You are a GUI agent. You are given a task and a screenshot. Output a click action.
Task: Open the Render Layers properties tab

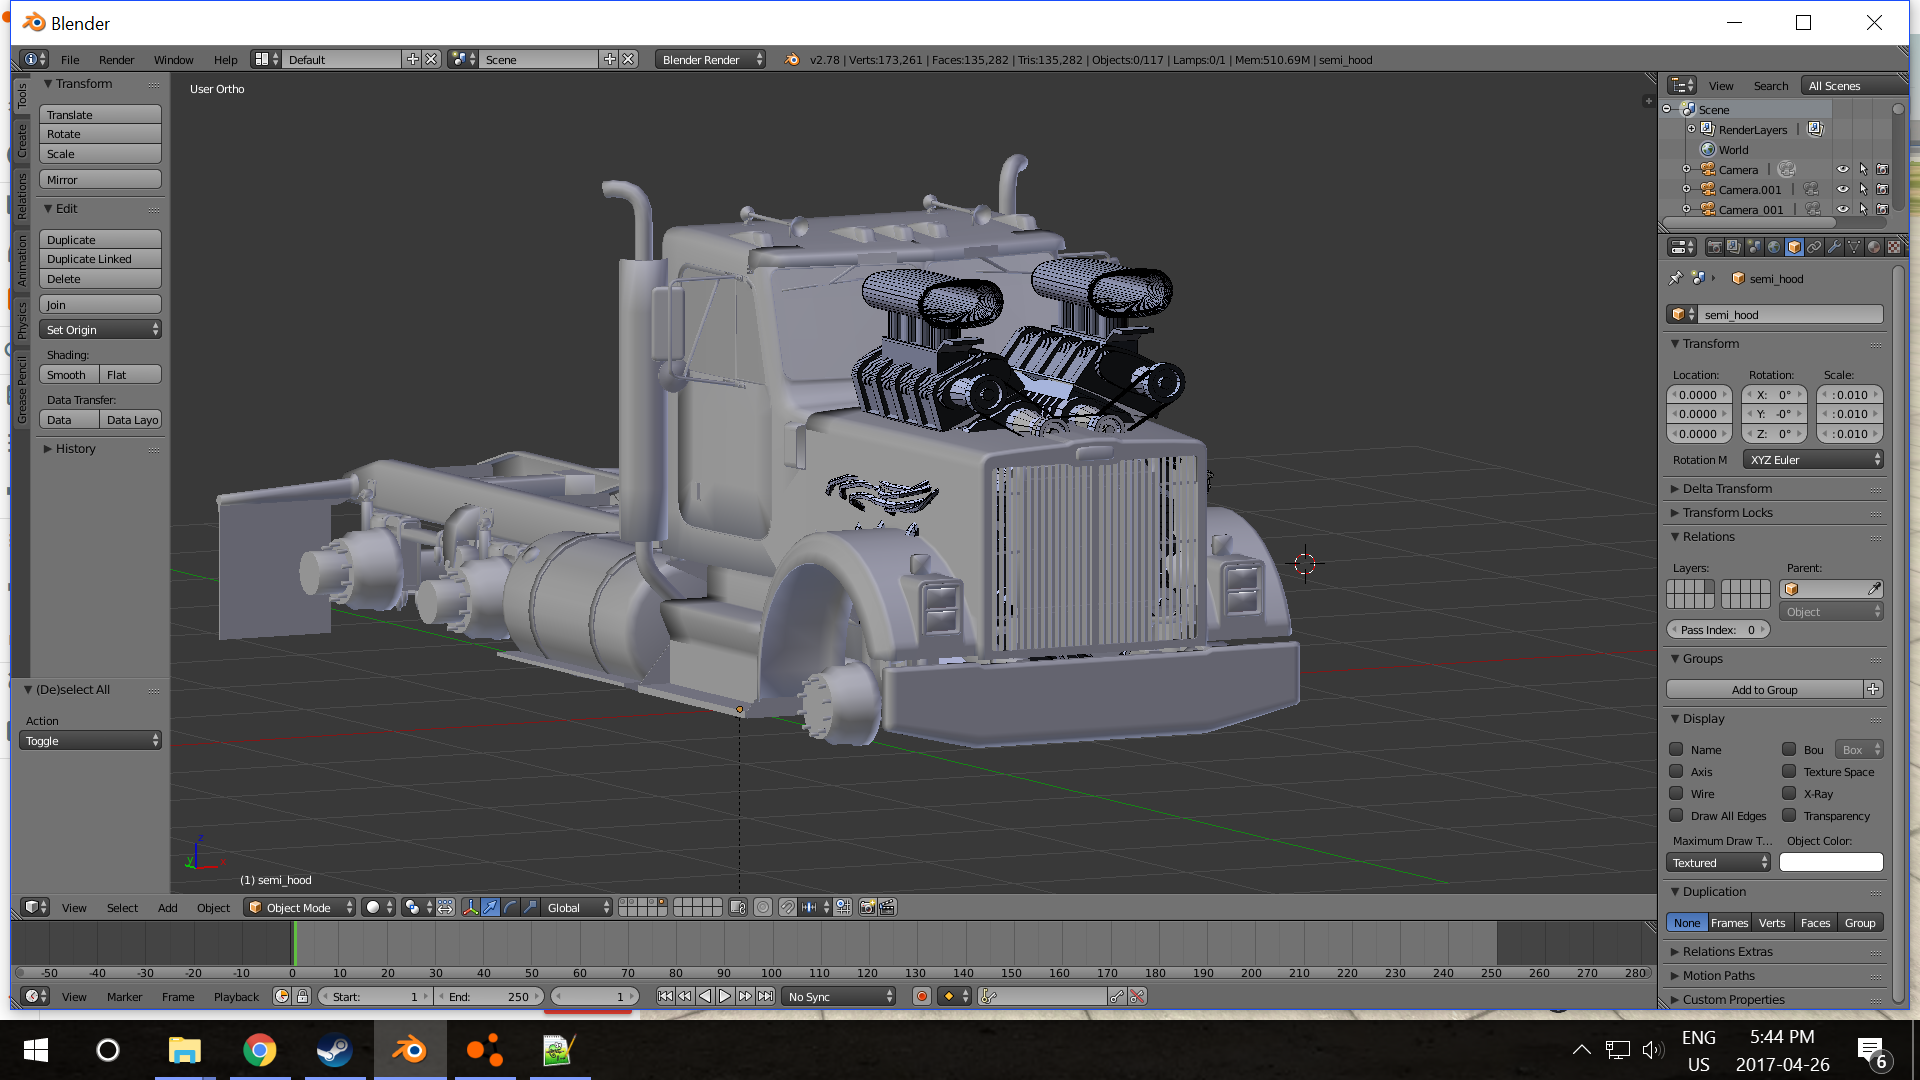tap(1734, 247)
